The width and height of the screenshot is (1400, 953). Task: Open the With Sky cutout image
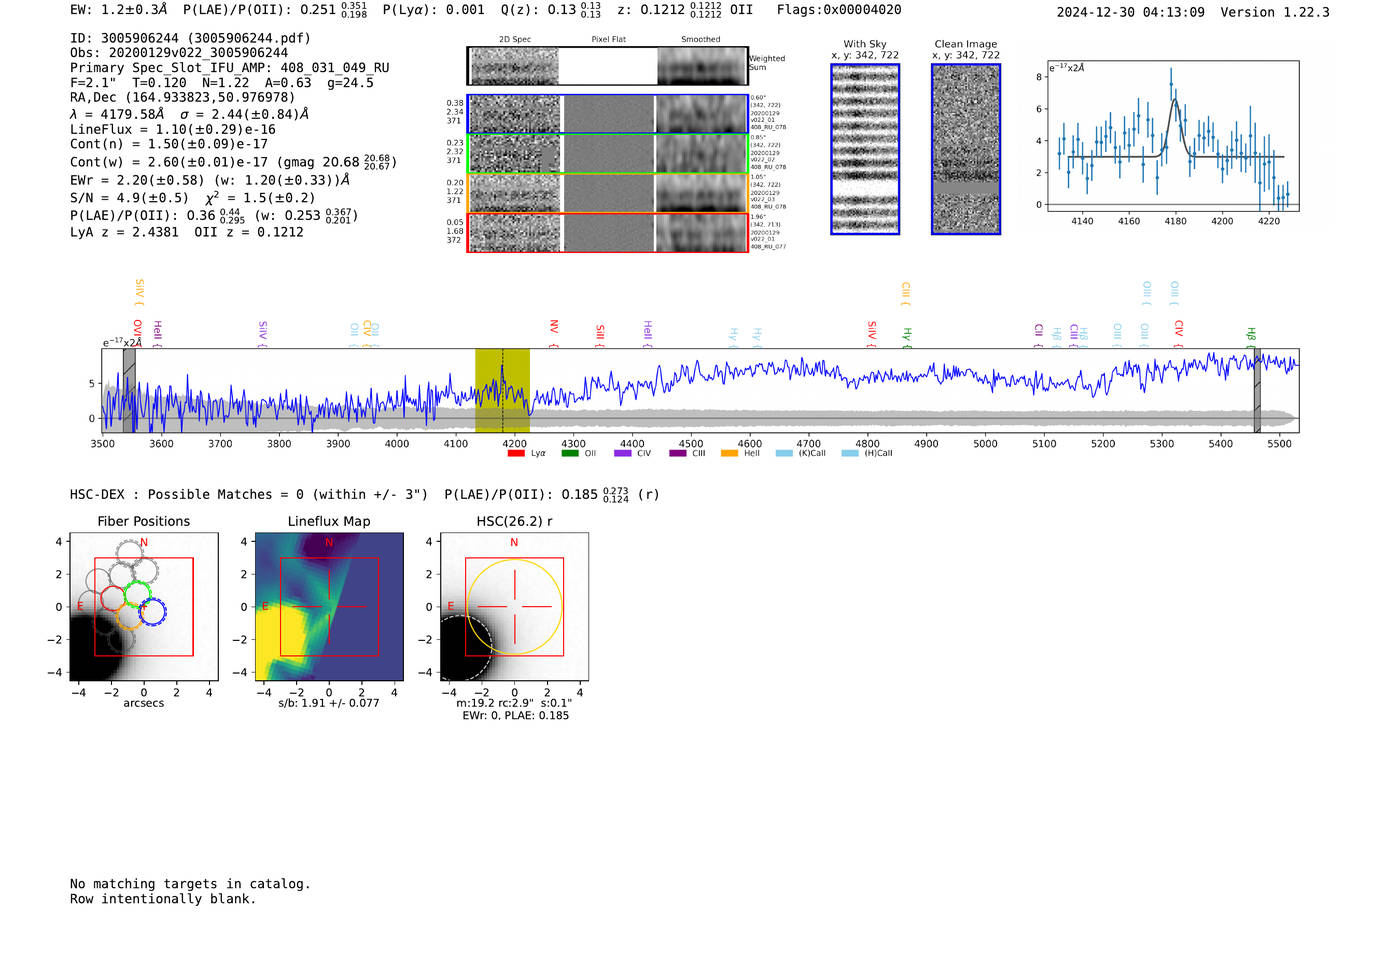coord(865,149)
